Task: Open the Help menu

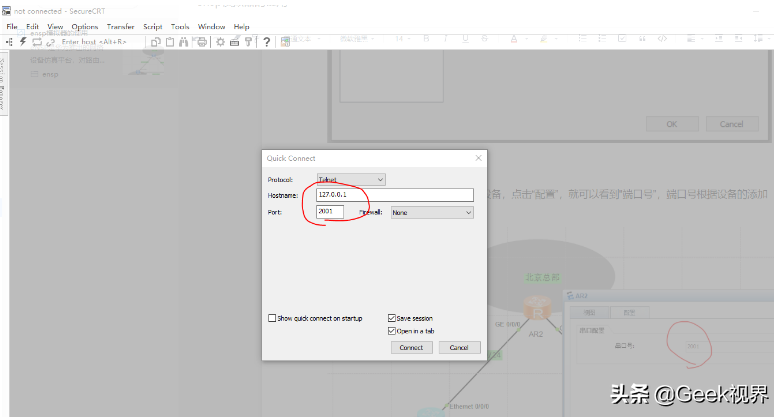Action: (241, 26)
